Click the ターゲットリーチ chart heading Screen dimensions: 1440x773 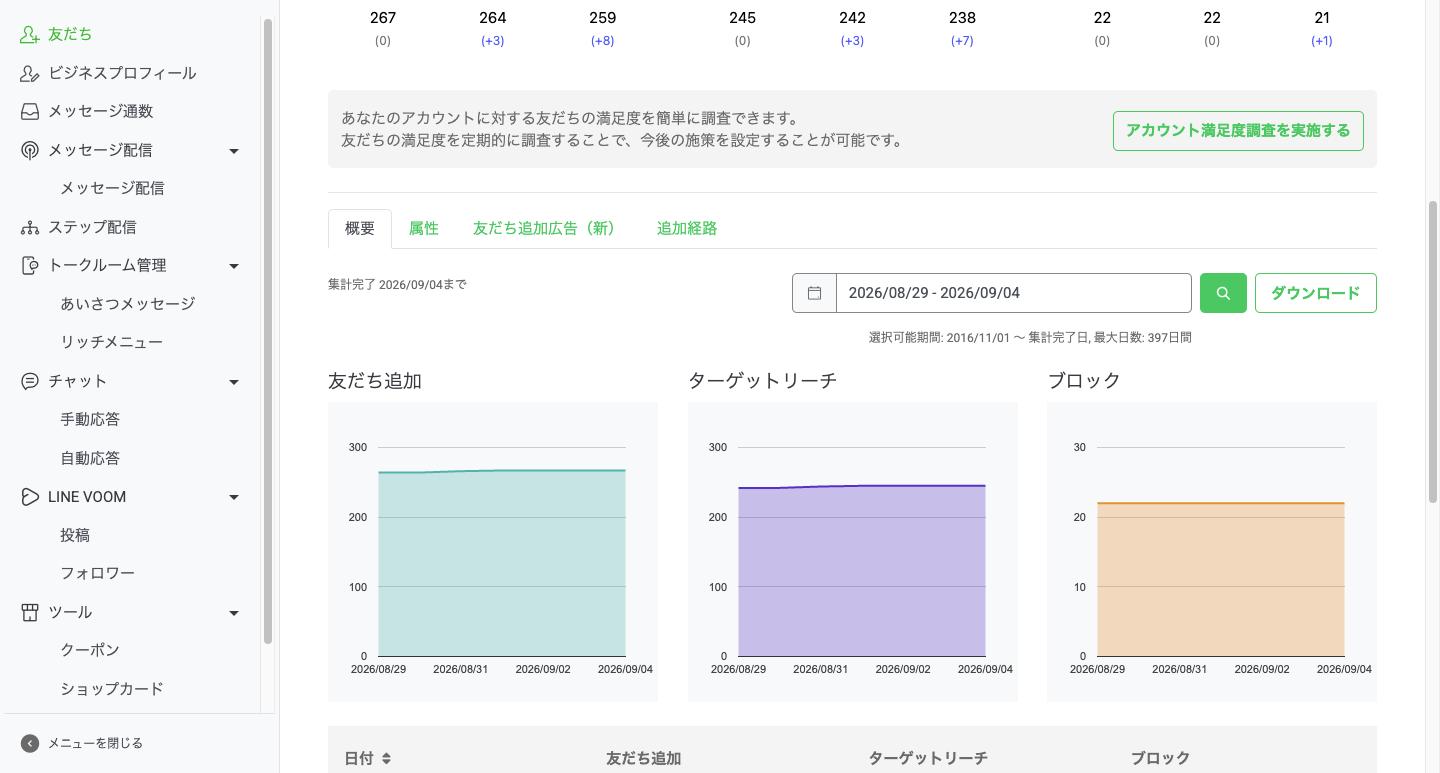(x=762, y=381)
